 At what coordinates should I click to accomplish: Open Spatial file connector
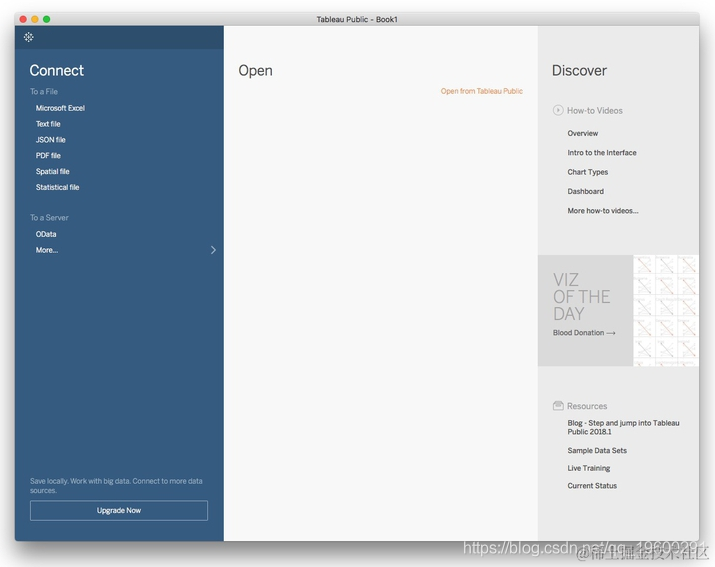52,172
